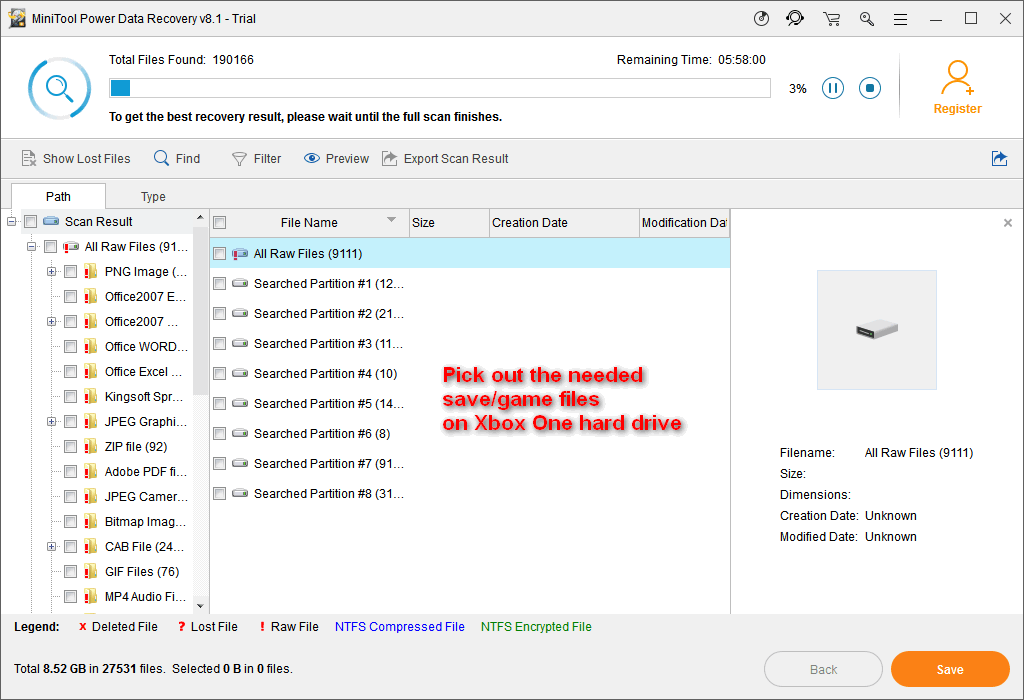This screenshot has width=1024, height=700.
Task: Close the preview panel with X
Action: [1007, 223]
